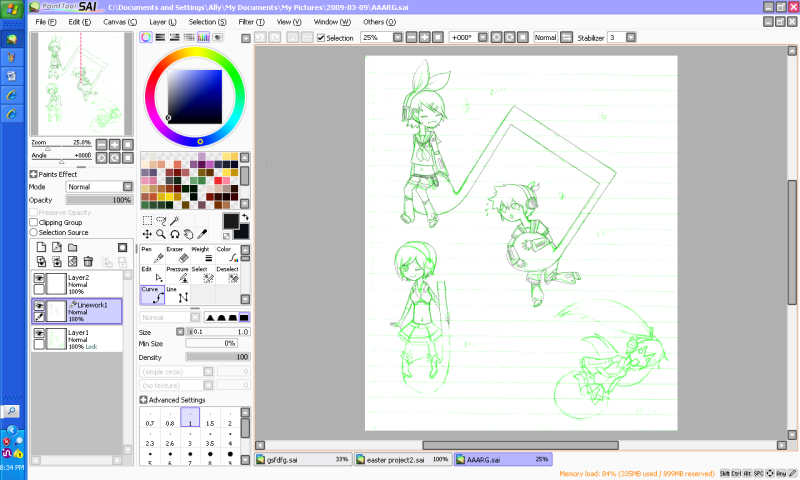Image resolution: width=800 pixels, height=480 pixels.
Task: Adjust the layer Opacity slider
Action: (x=99, y=200)
